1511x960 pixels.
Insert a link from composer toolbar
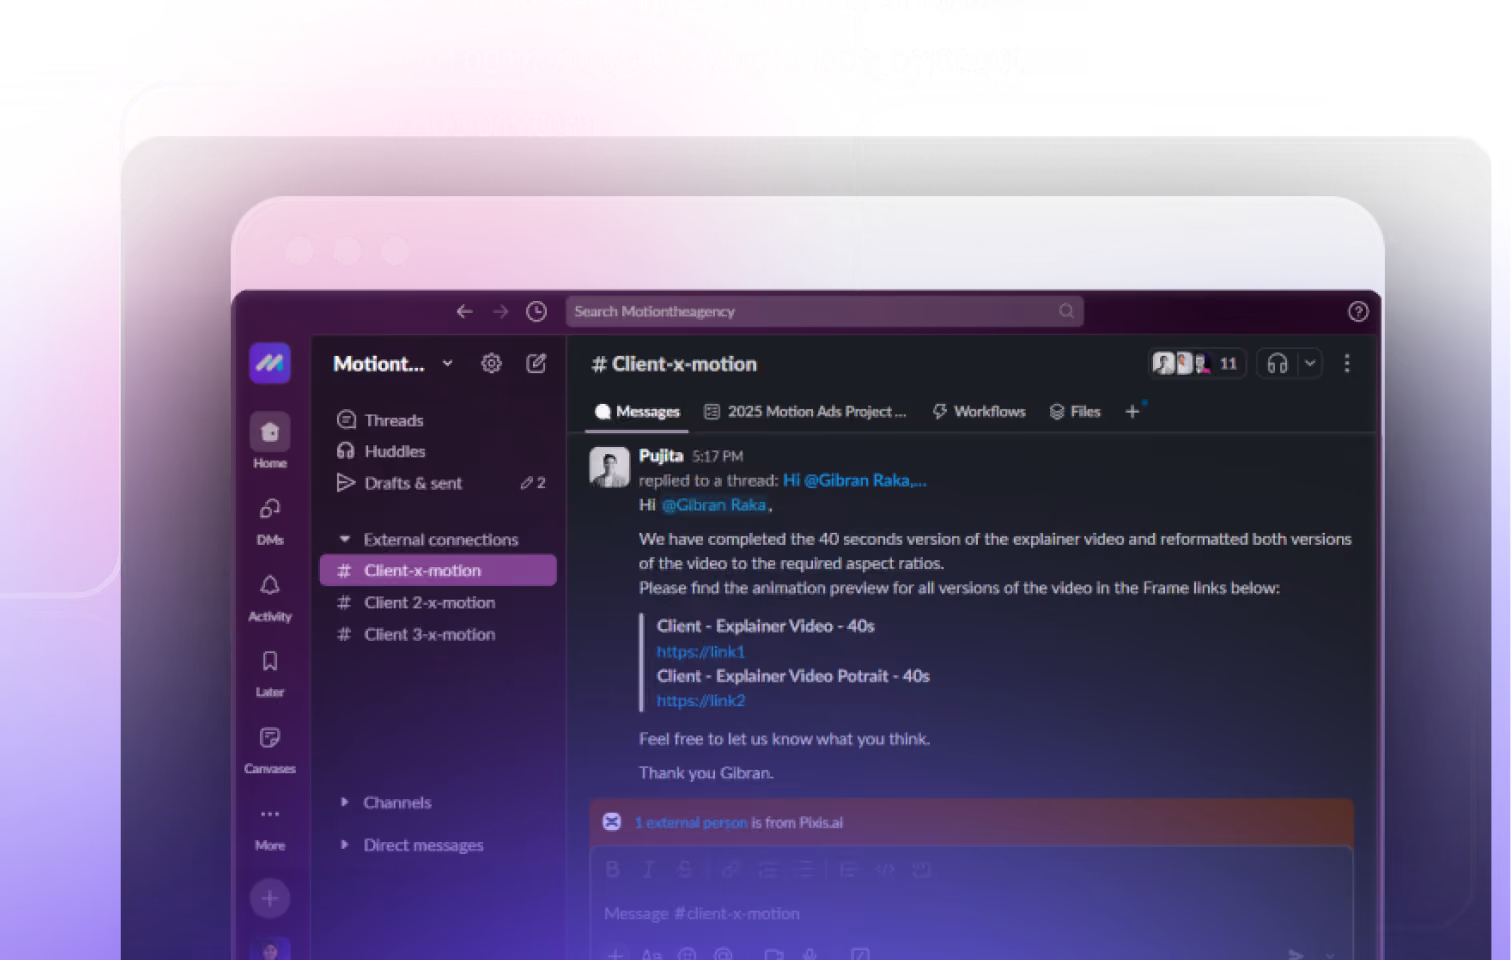[x=731, y=870]
